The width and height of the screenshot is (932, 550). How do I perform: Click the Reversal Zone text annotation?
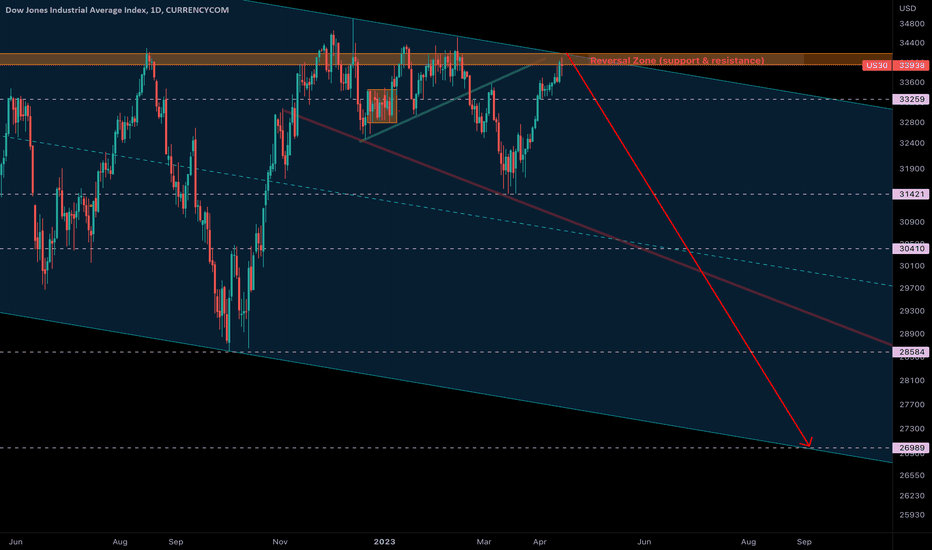[677, 61]
